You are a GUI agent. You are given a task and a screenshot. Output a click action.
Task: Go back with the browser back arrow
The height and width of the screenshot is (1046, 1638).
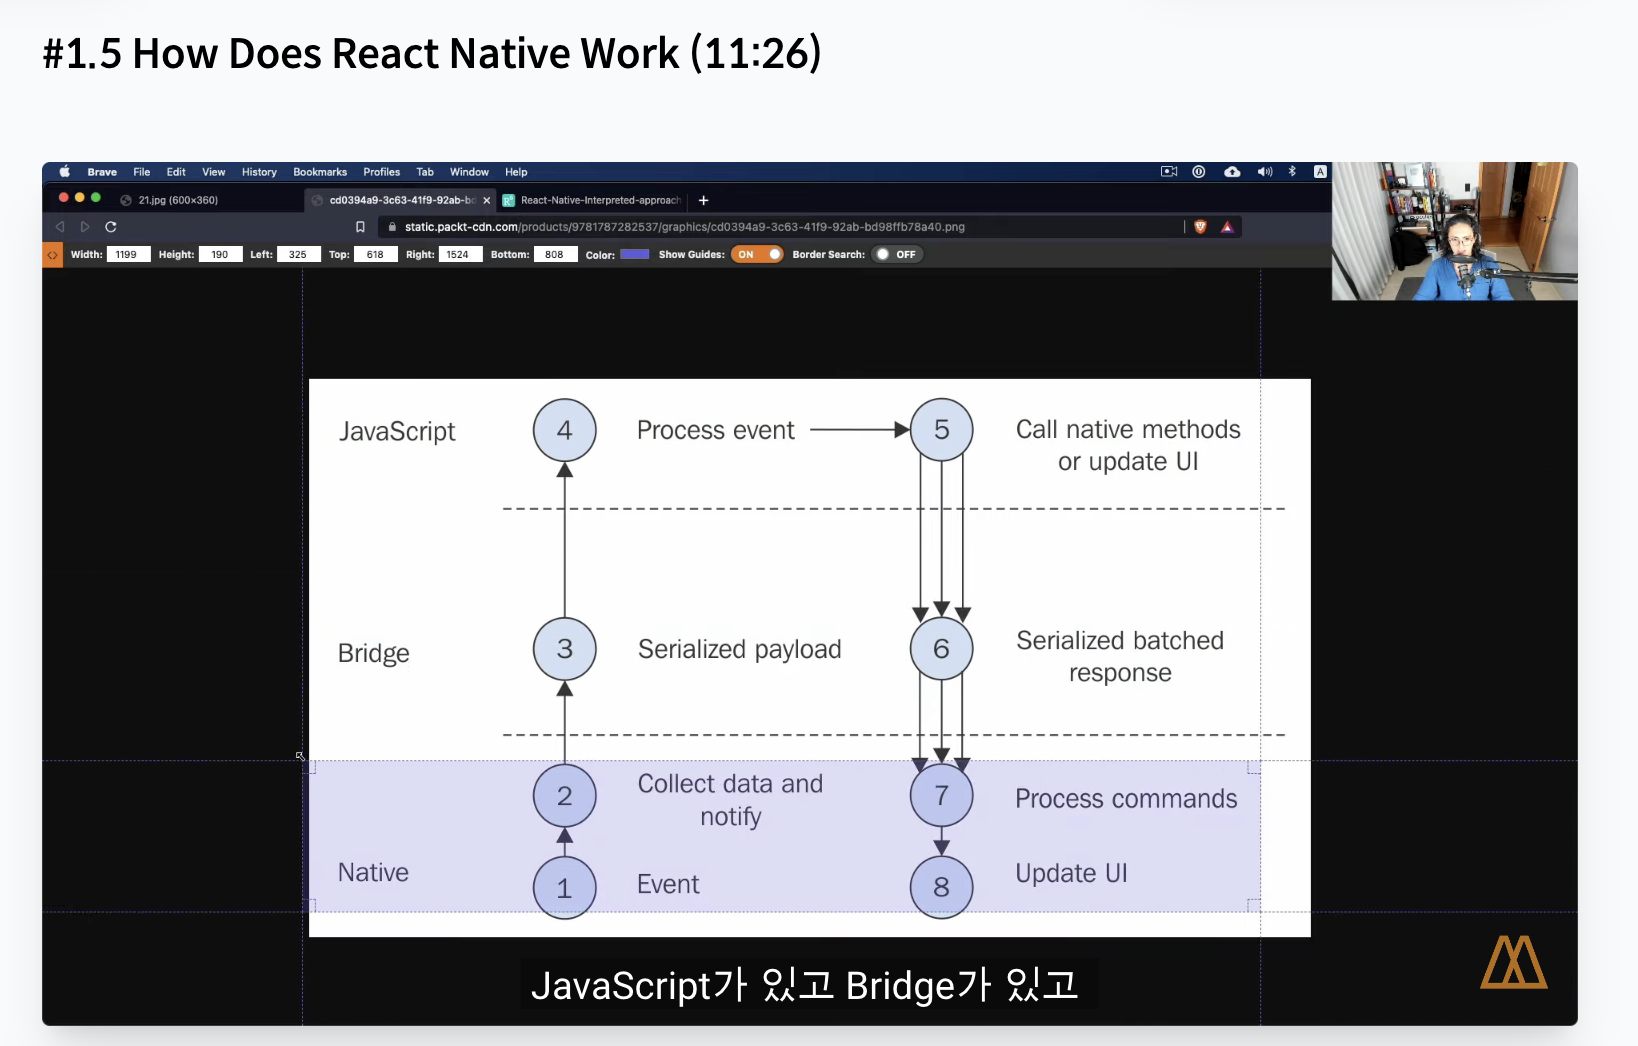point(60,227)
